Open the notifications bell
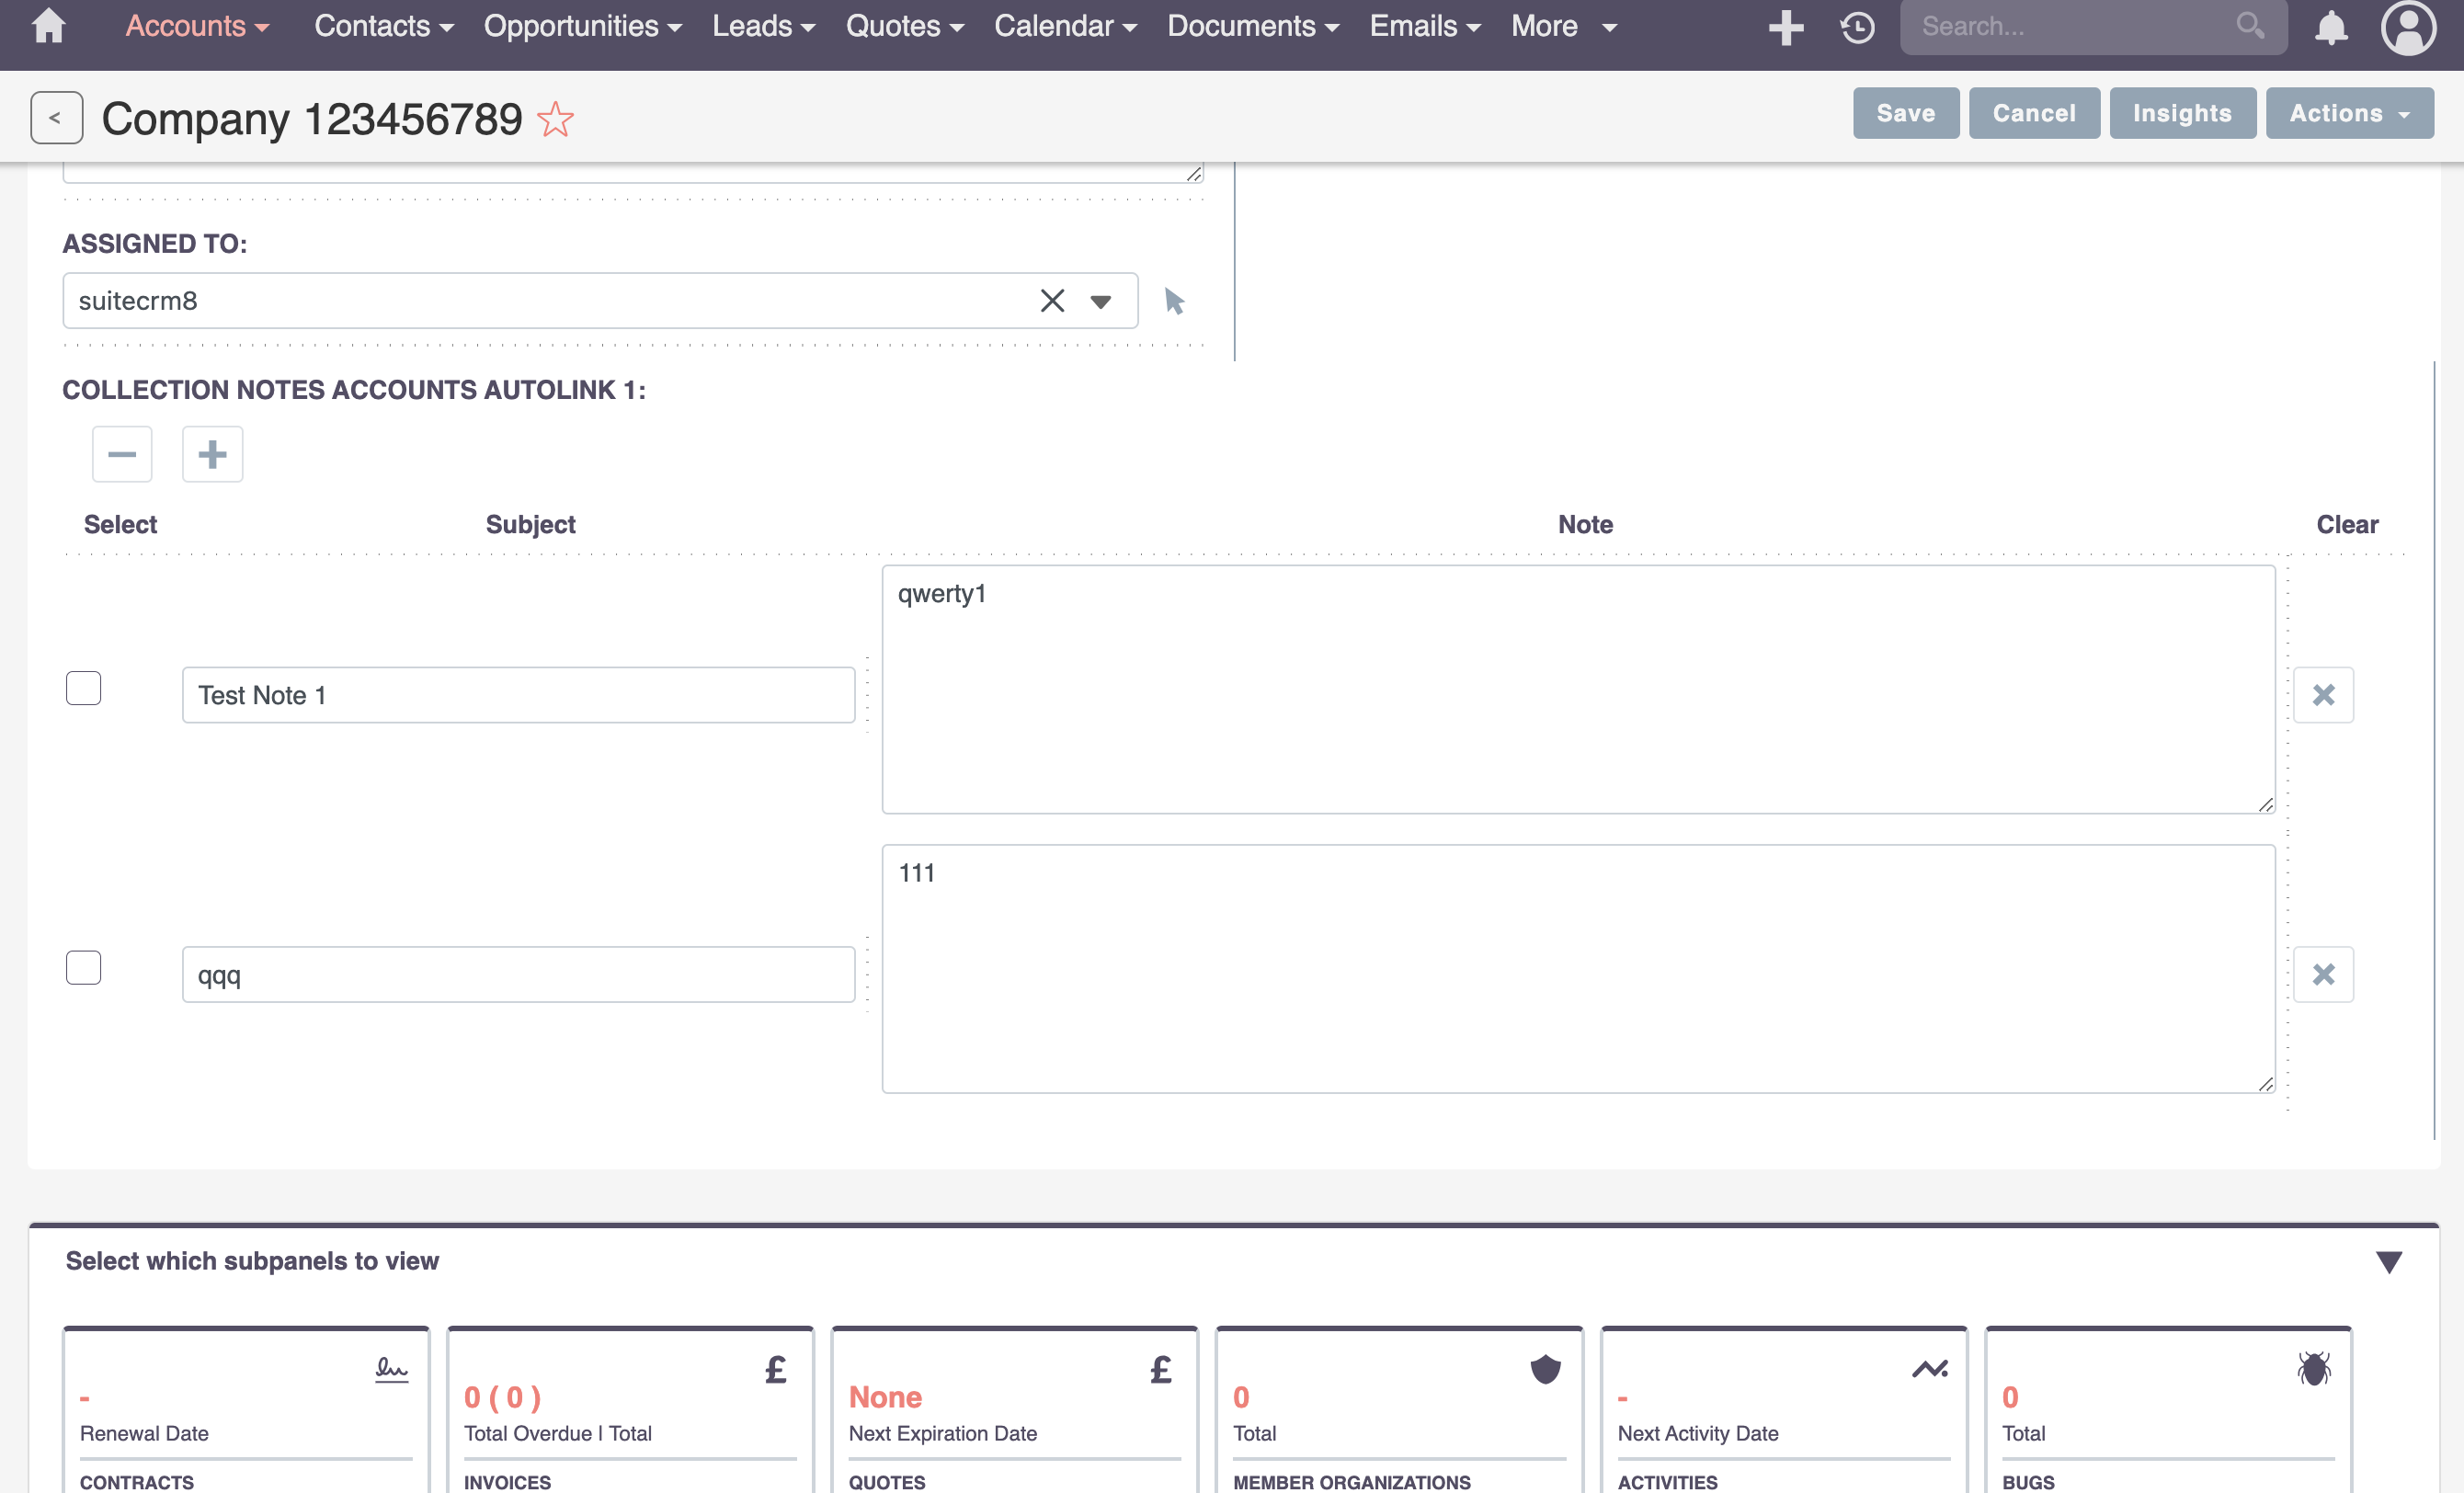Image resolution: width=2464 pixels, height=1493 pixels. pos(2331,27)
